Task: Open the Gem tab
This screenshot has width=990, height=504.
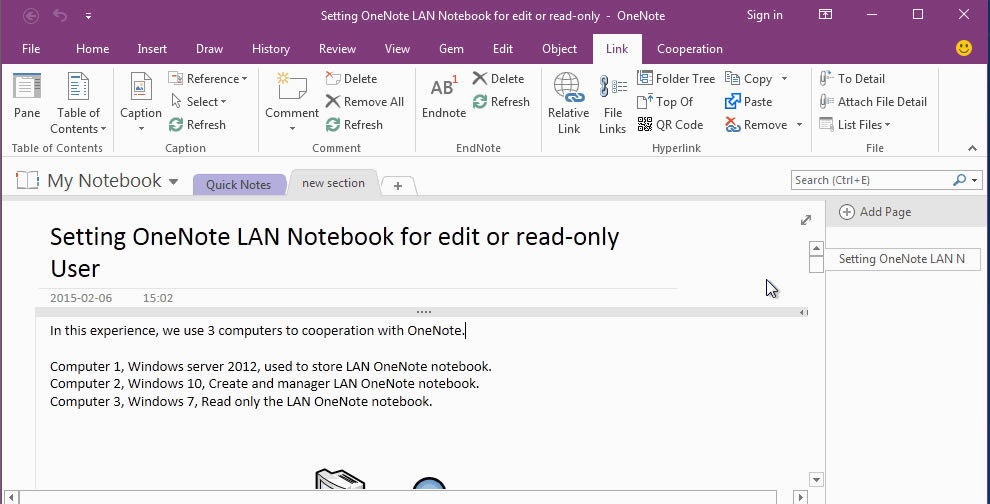Action: click(451, 49)
